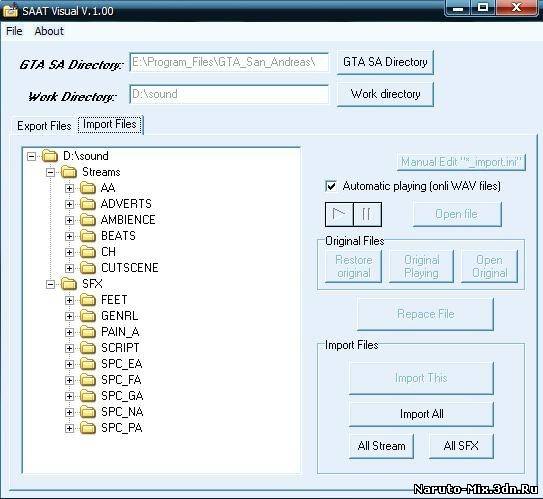Click the pause button icon
The image size is (543, 499).
367,214
